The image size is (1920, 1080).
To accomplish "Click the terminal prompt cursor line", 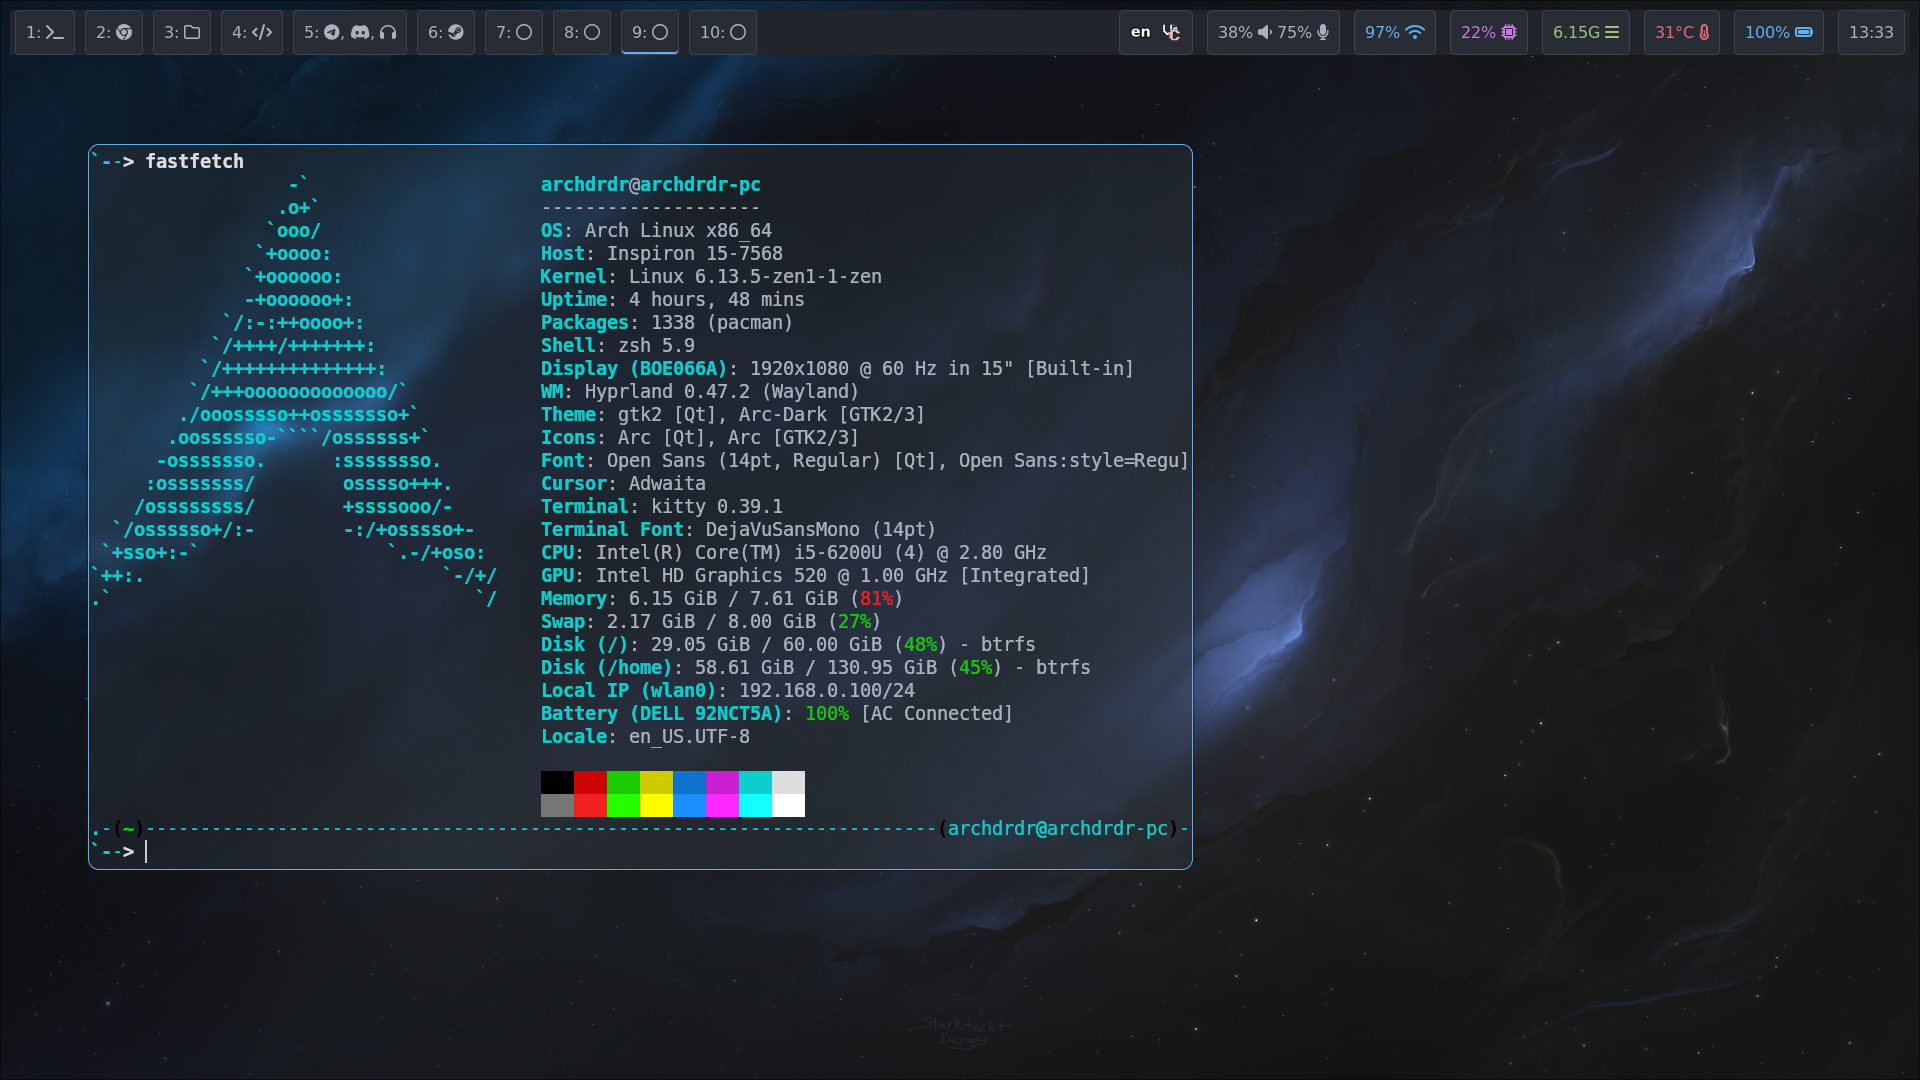I will [x=148, y=852].
